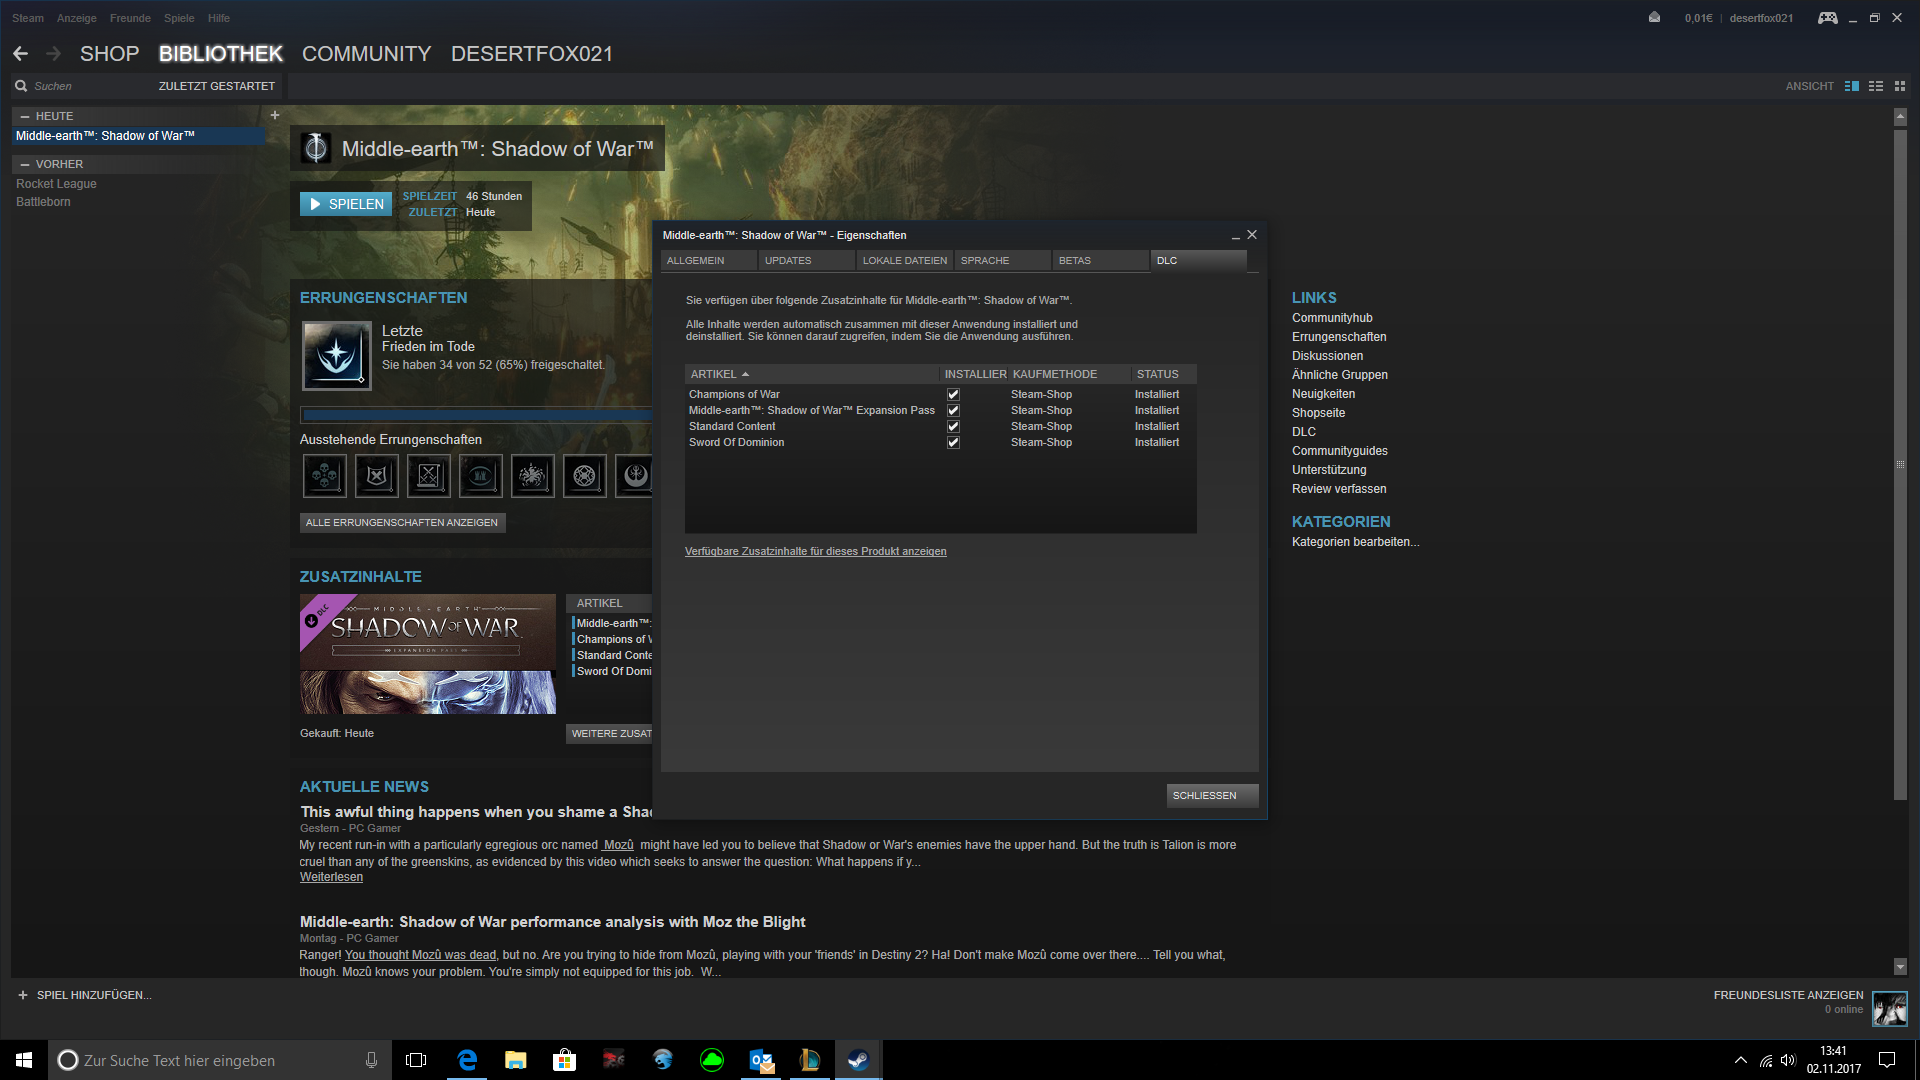The height and width of the screenshot is (1080, 1920).
Task: Open Verfügbare Zusatzinhalte für dieses Produkt link
Action: click(x=815, y=552)
